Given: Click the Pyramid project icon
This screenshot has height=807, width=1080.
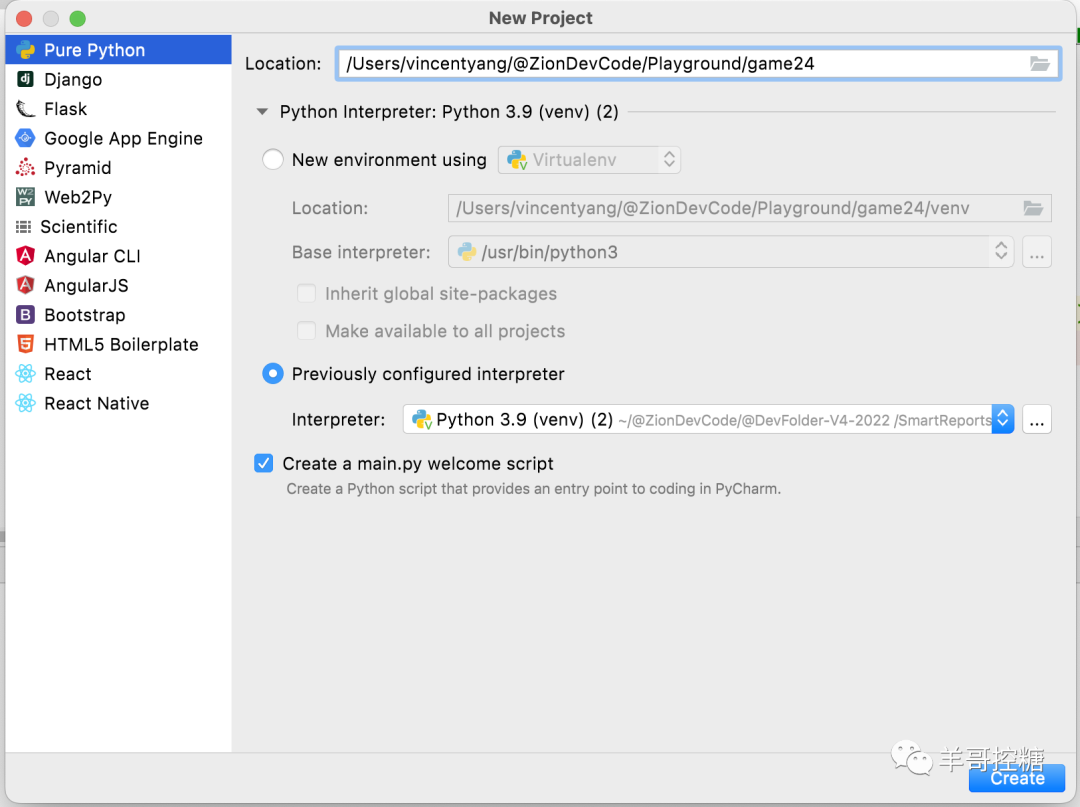Looking at the screenshot, I should pos(25,167).
